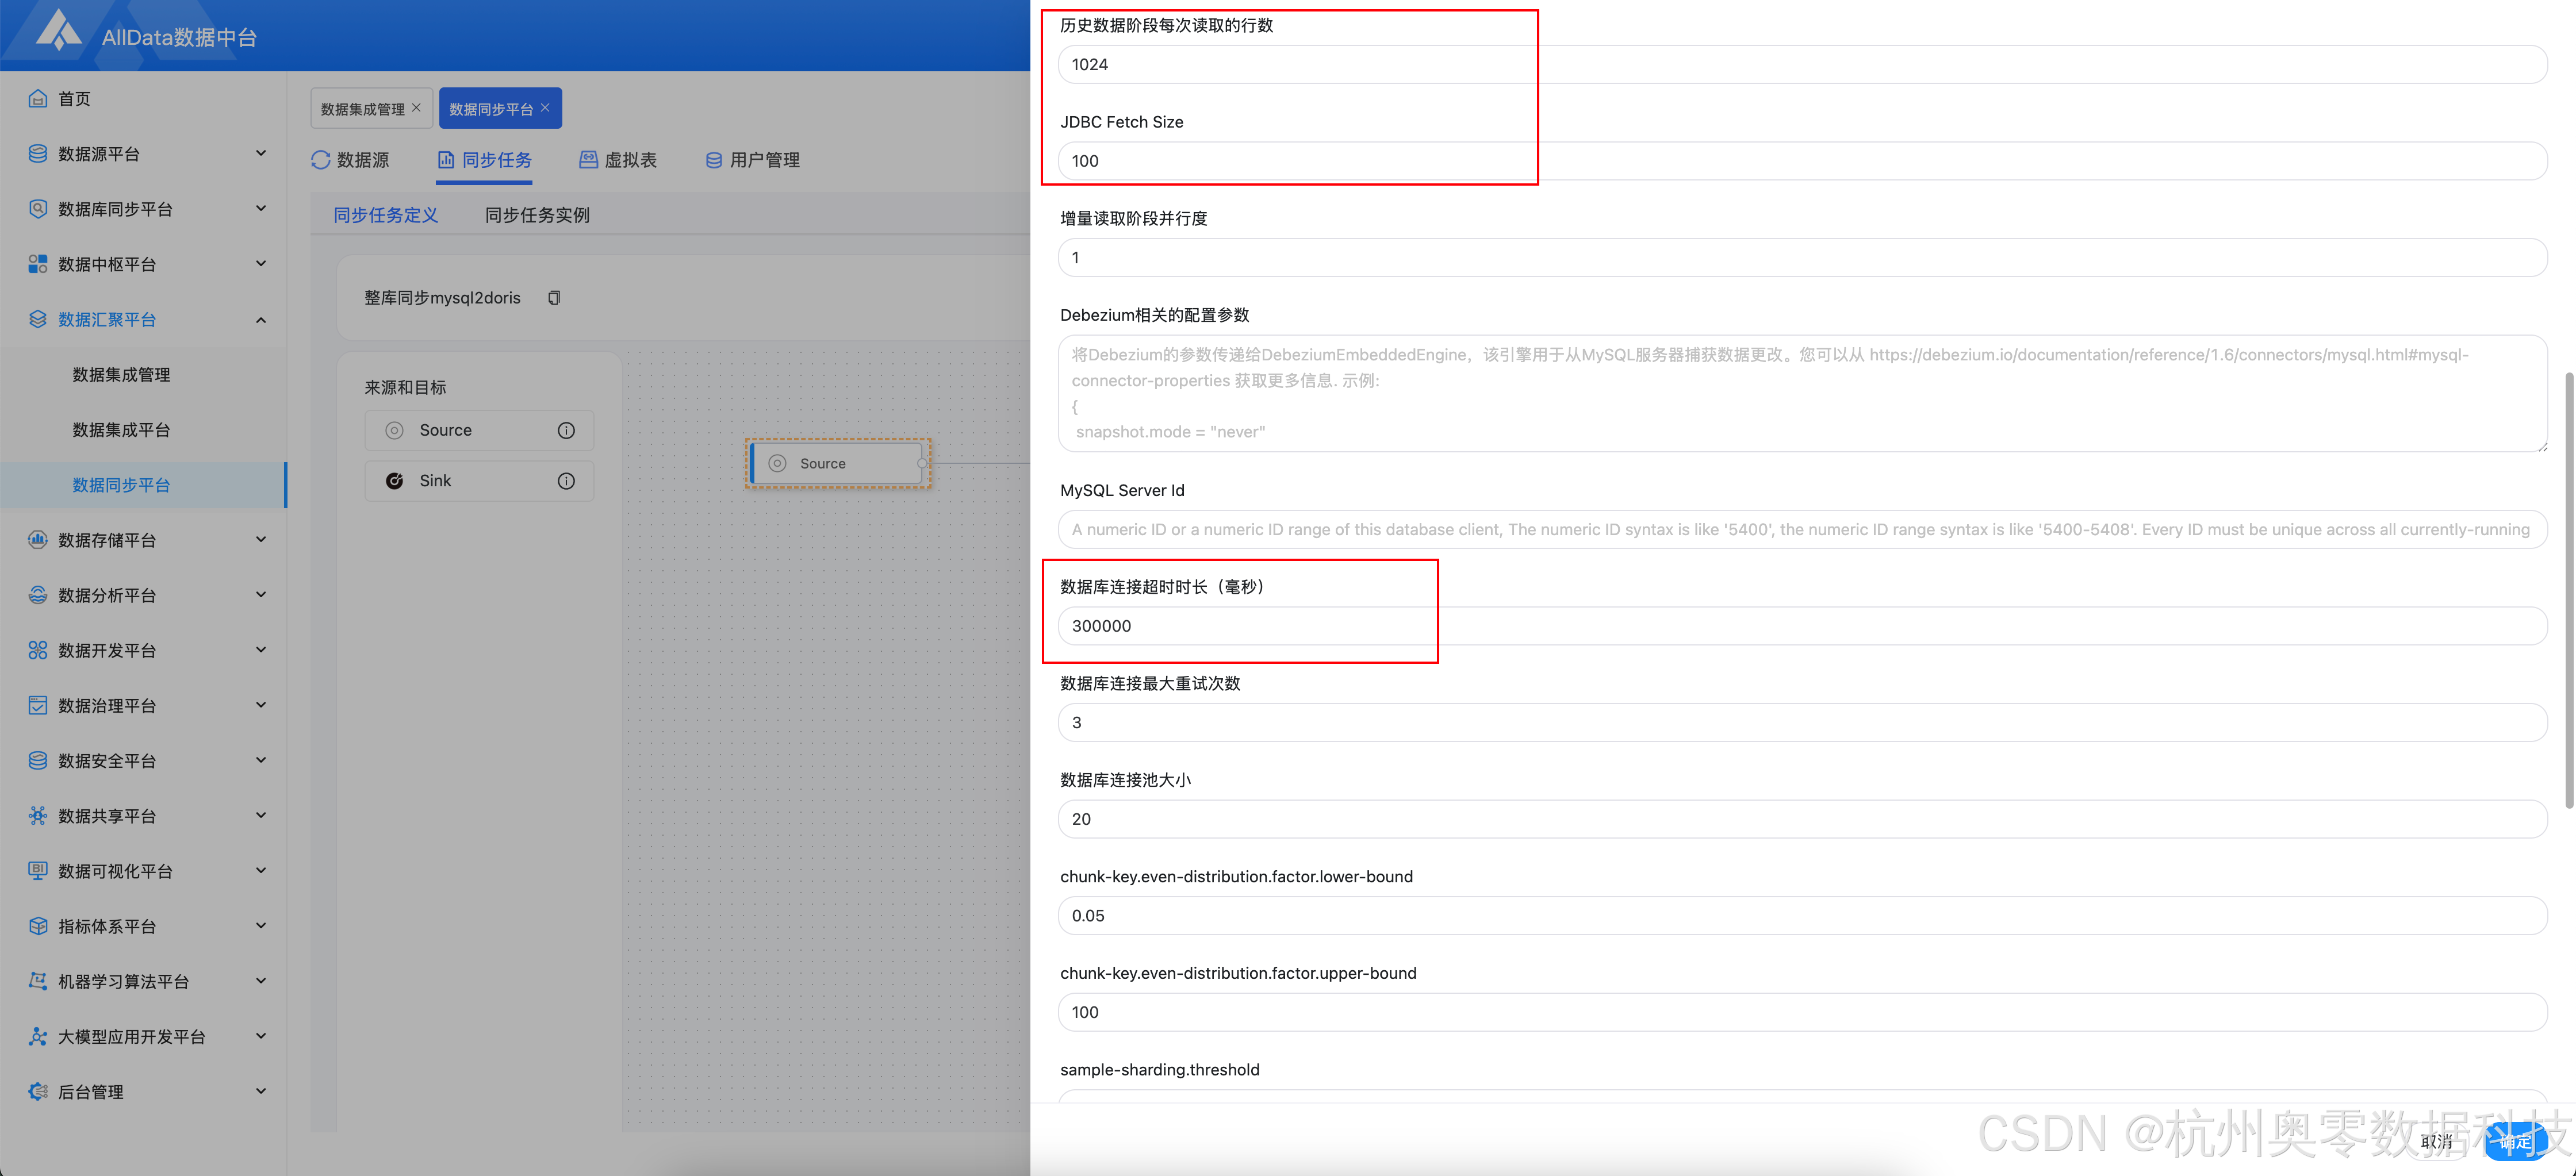Screen dimensions: 2576x1176
Task: Collapse the 数据汇聚平台 sidebar menu
Action: pyautogui.click(x=261, y=320)
